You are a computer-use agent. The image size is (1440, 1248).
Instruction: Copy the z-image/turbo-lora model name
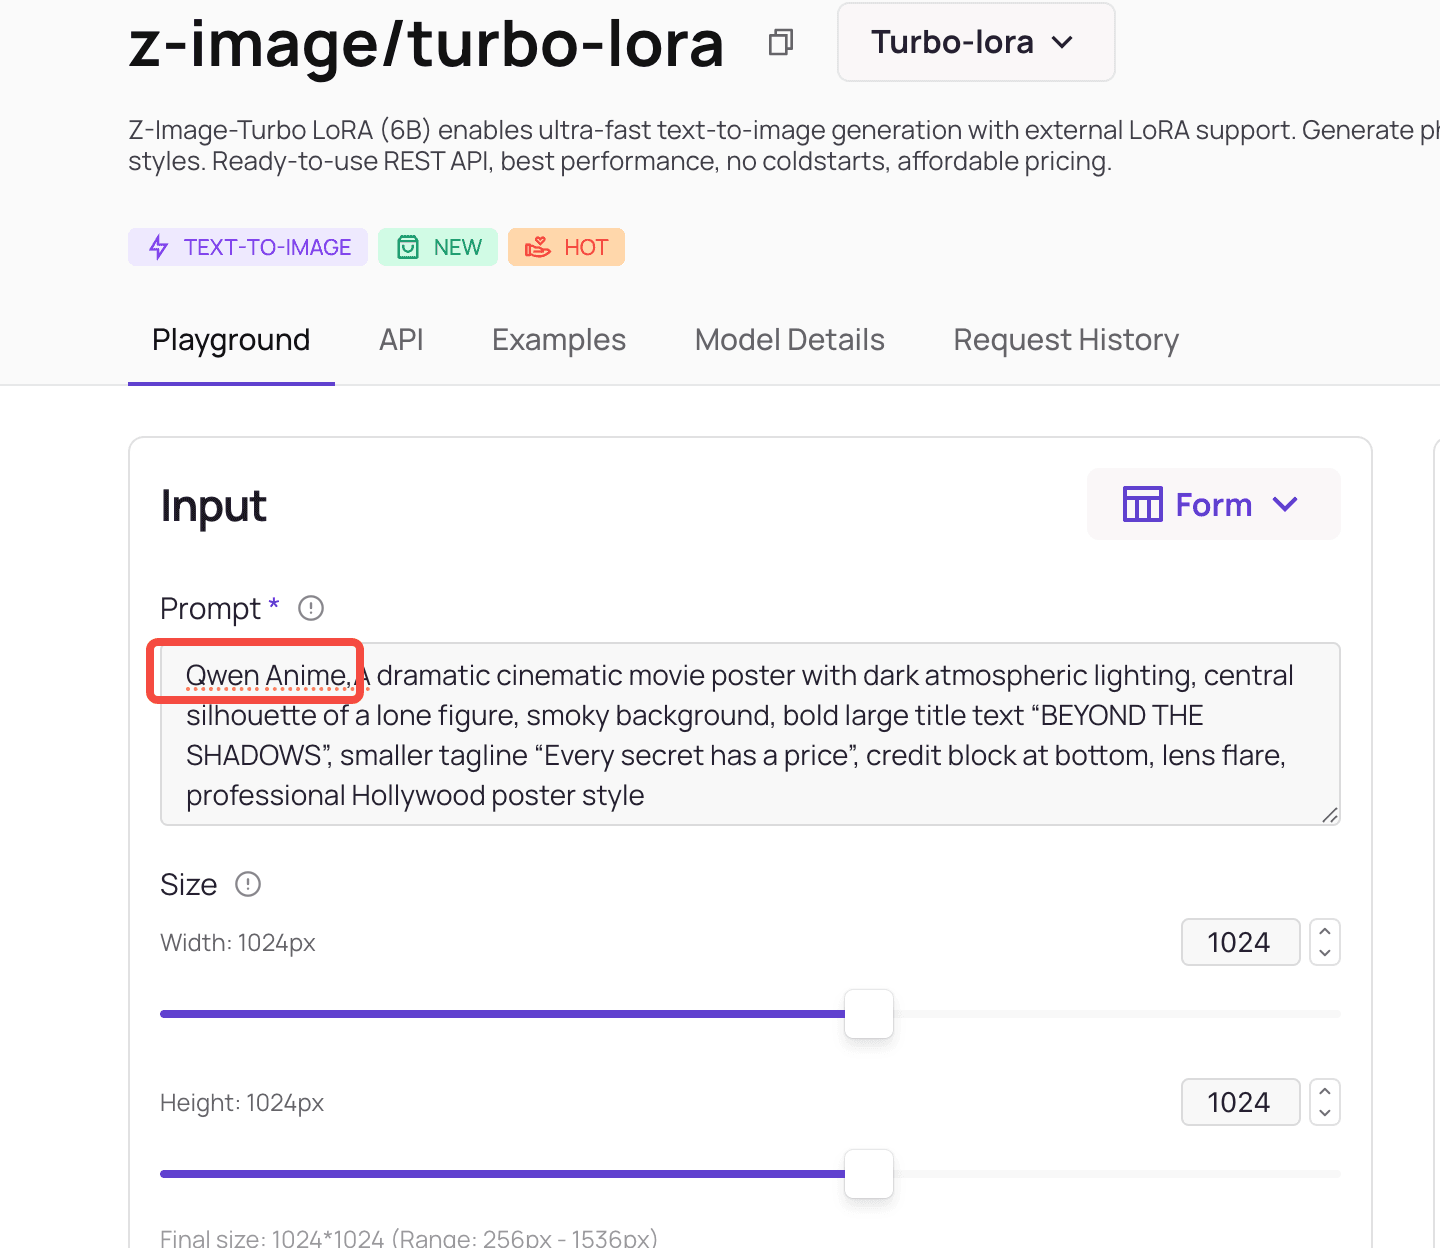(x=780, y=42)
